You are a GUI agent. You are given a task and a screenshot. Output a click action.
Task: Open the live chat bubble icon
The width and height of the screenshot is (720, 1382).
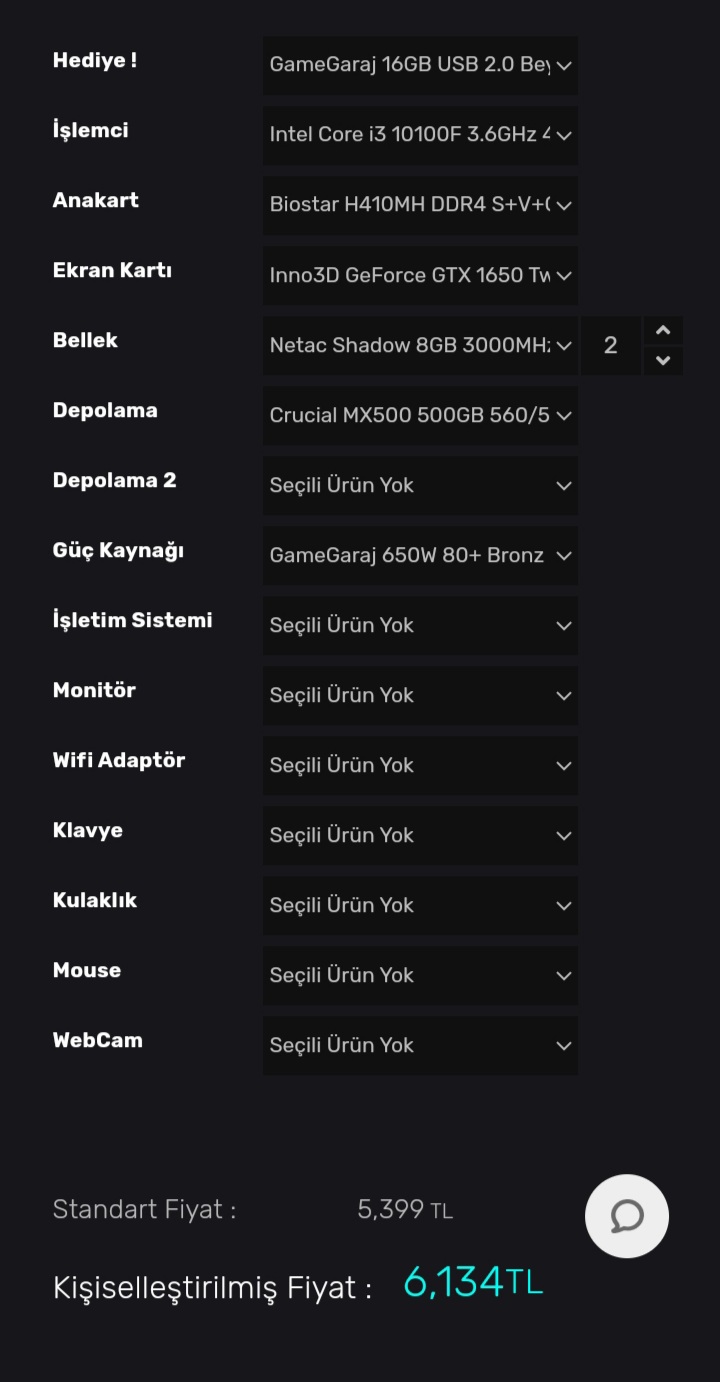pos(627,1216)
